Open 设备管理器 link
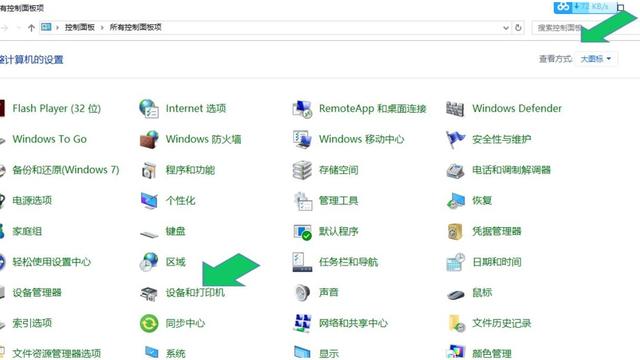 click(37, 293)
